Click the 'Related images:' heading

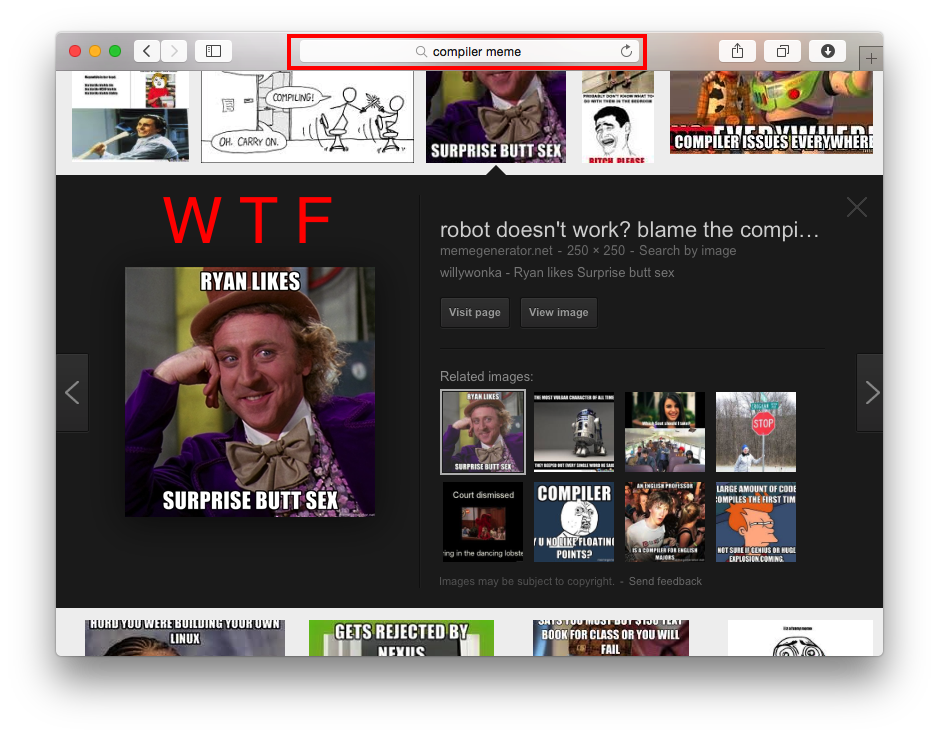click(486, 376)
